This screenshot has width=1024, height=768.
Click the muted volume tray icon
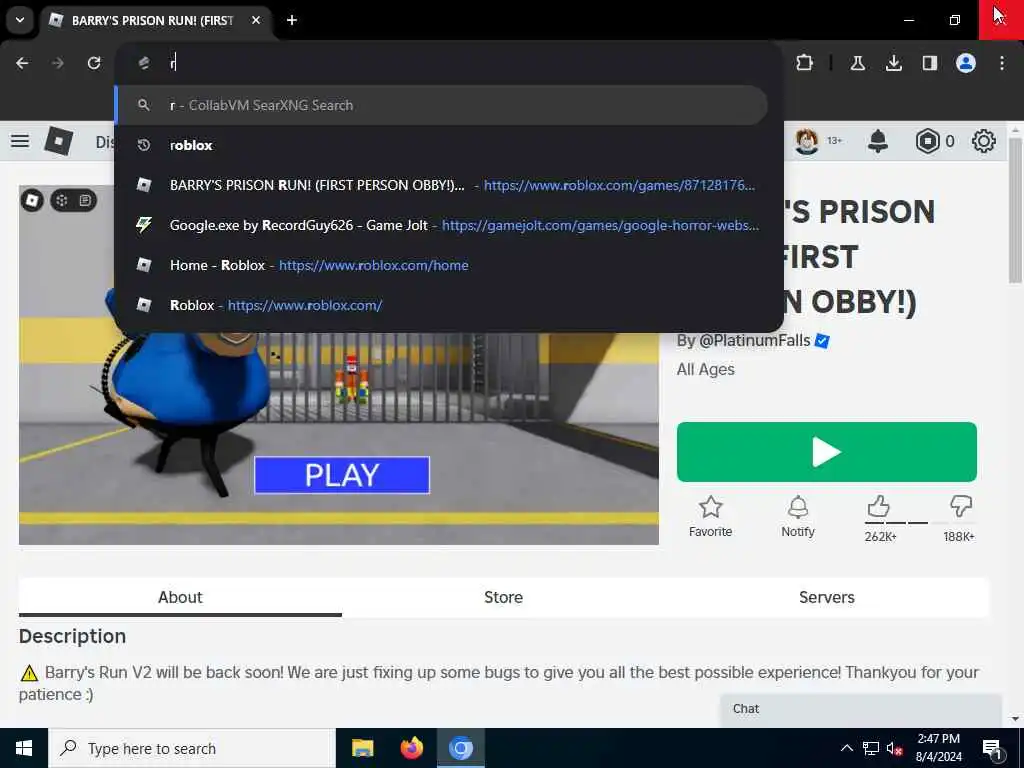tap(895, 748)
